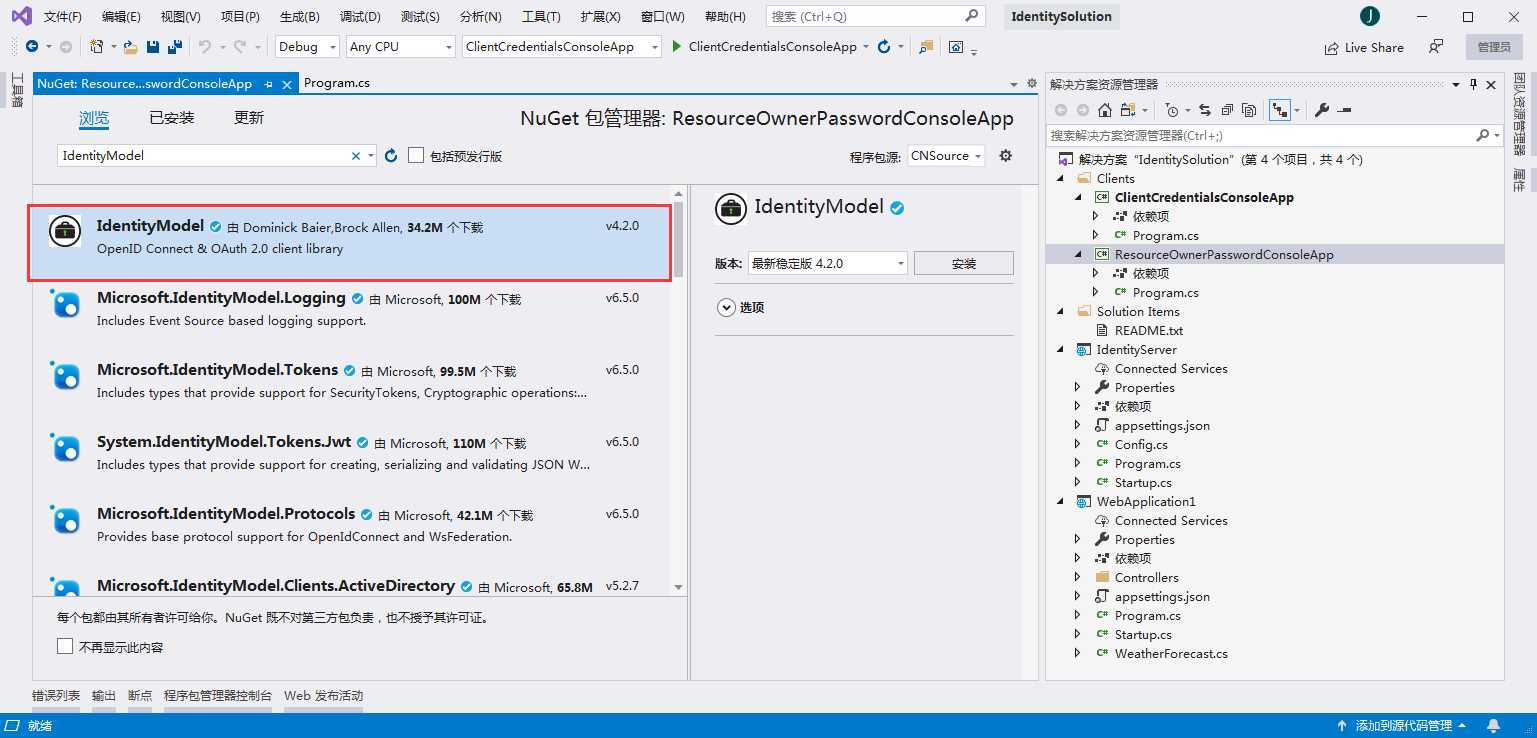Click the Redo arrow in main toolbar
1537x738 pixels.
[240, 47]
